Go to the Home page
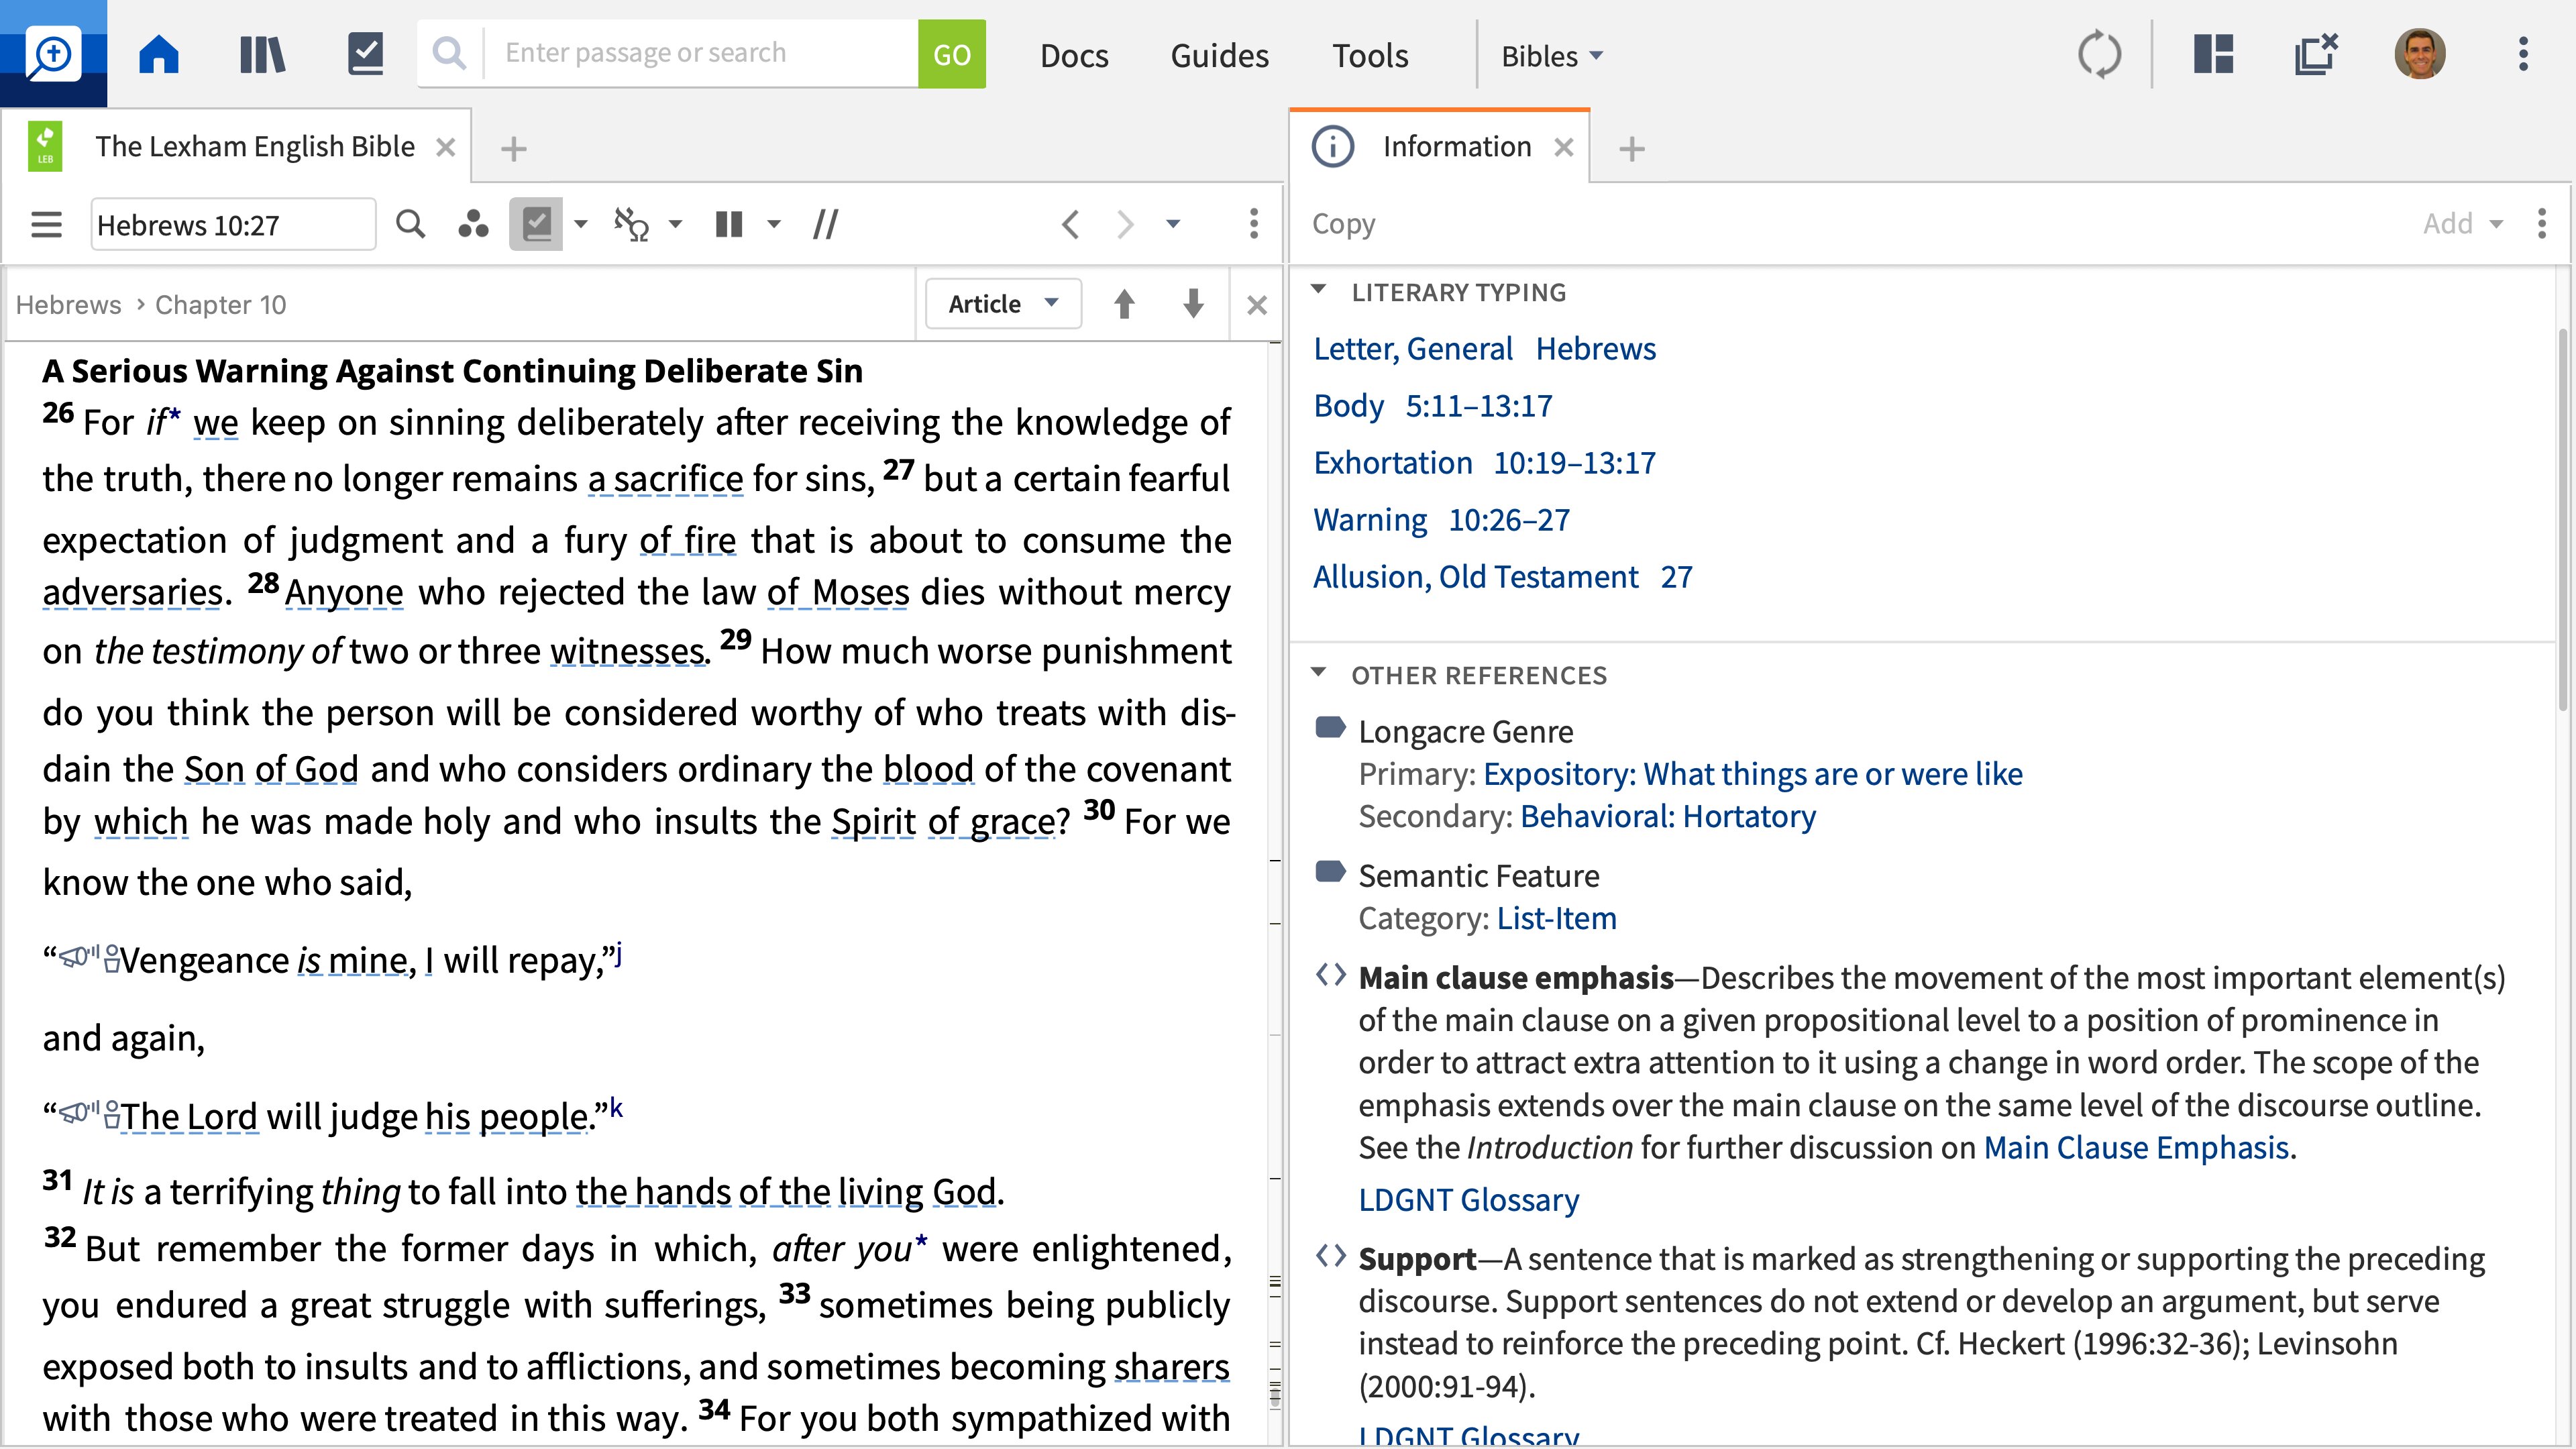2576x1449 pixels. tap(159, 54)
